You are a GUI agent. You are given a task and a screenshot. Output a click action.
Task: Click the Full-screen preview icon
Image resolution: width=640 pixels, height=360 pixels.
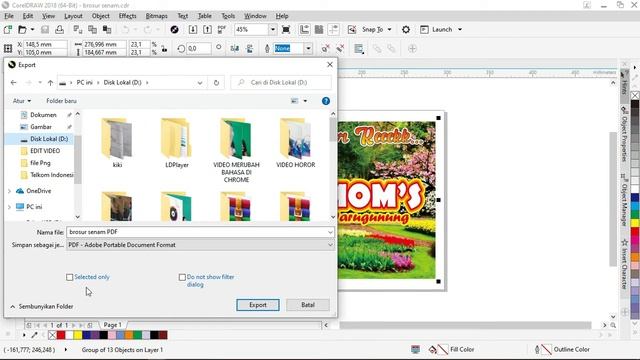coord(286,29)
